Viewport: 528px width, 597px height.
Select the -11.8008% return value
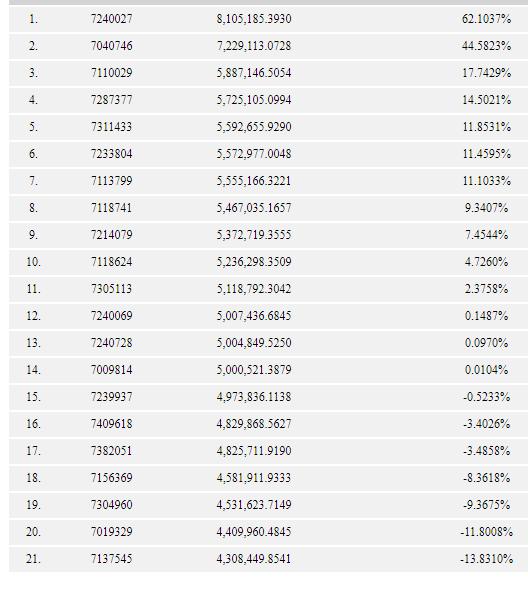coord(487,532)
